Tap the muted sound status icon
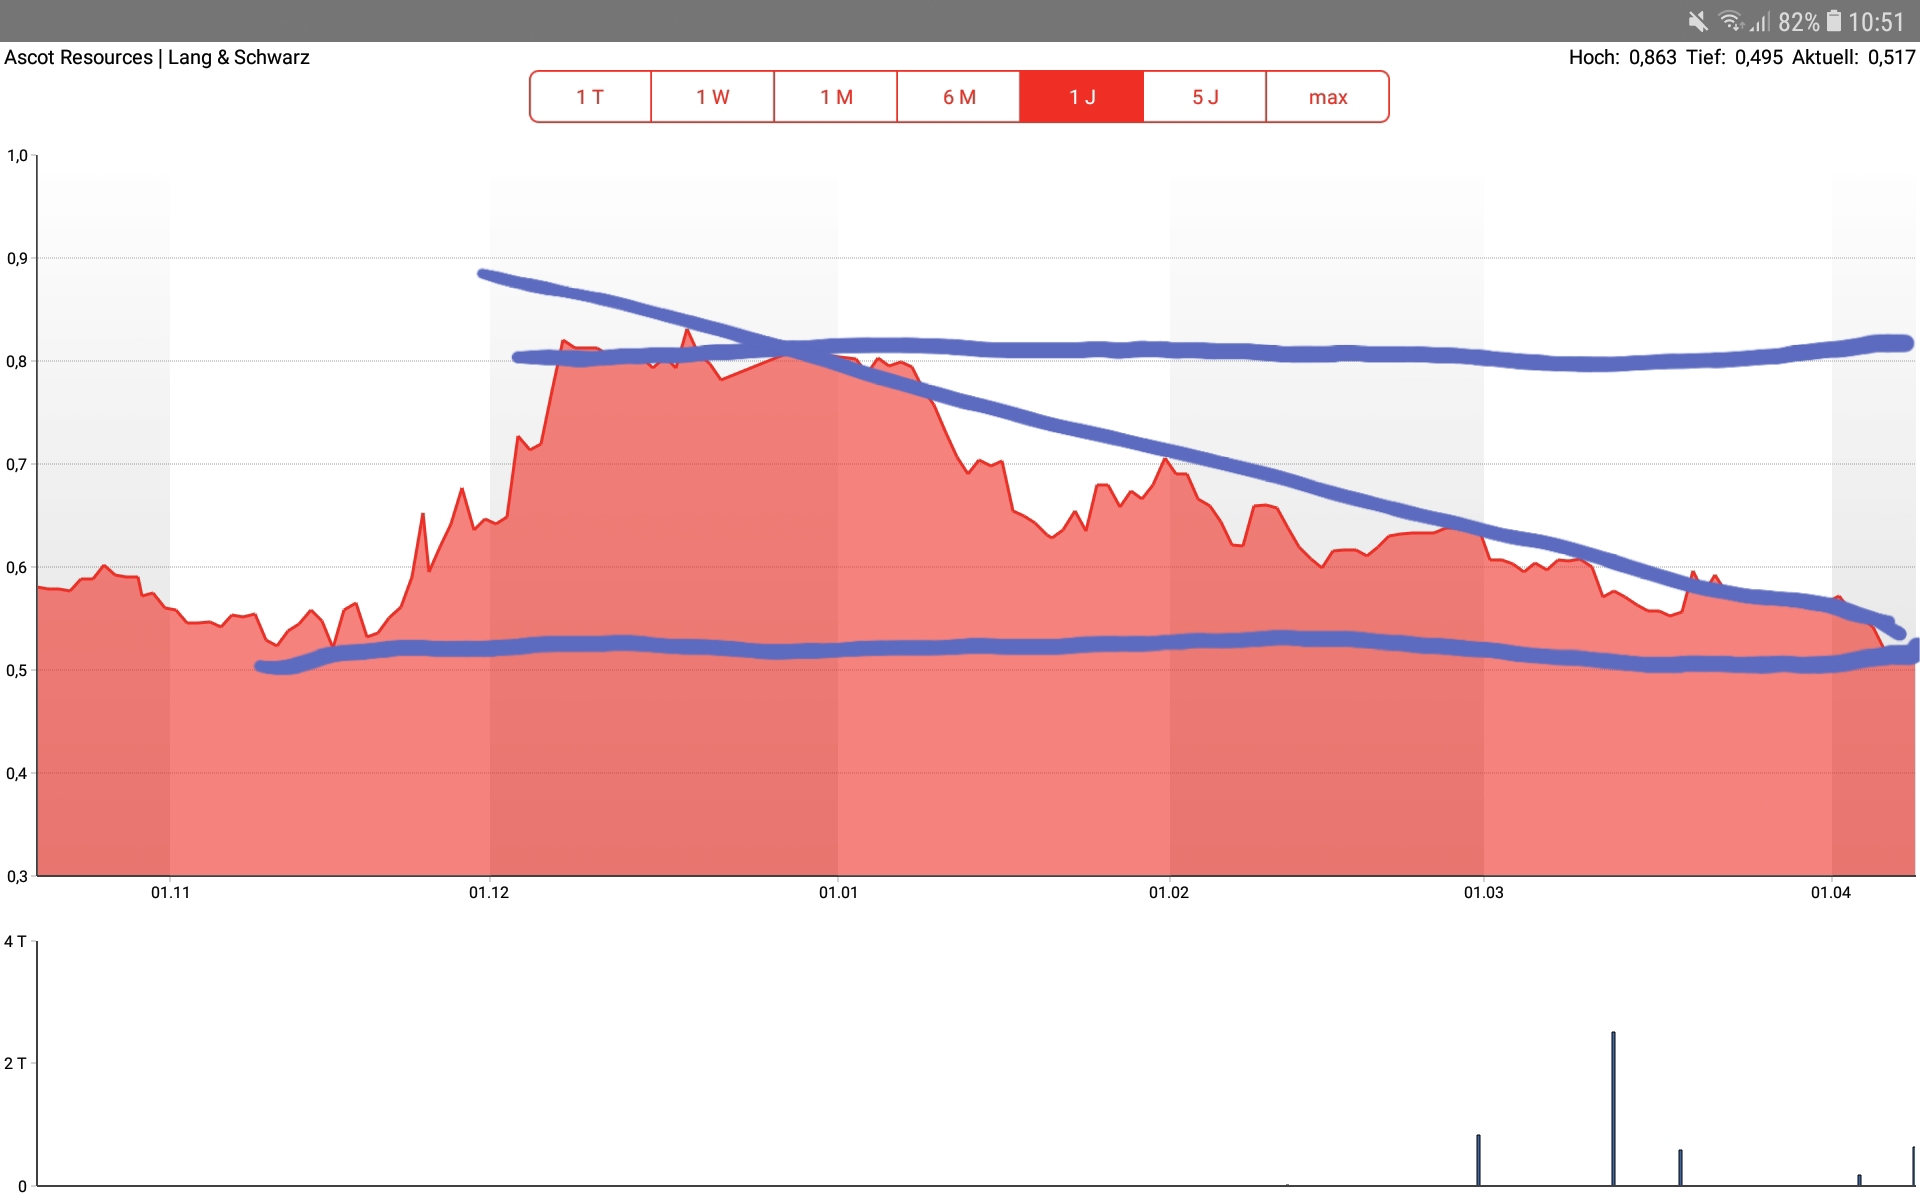 [1698, 21]
